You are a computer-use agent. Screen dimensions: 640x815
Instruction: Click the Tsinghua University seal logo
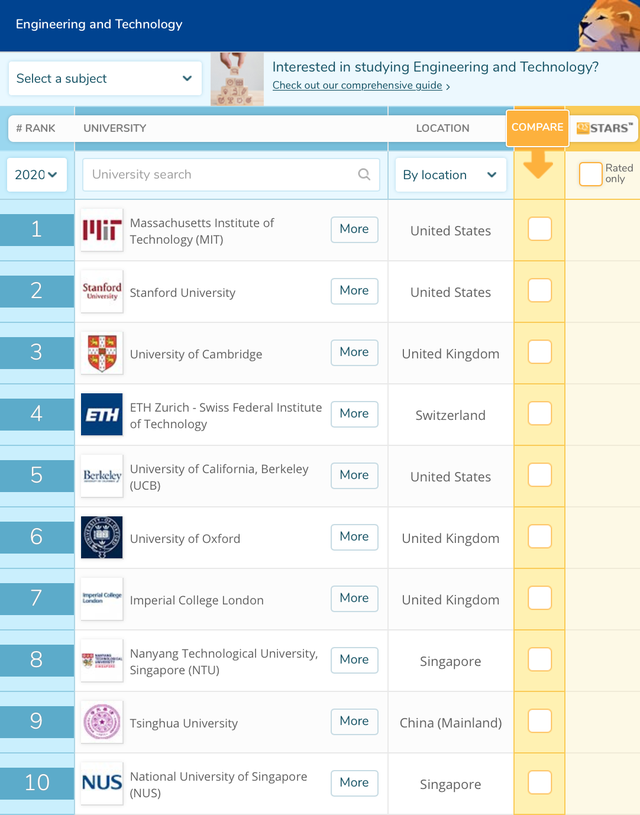[102, 722]
